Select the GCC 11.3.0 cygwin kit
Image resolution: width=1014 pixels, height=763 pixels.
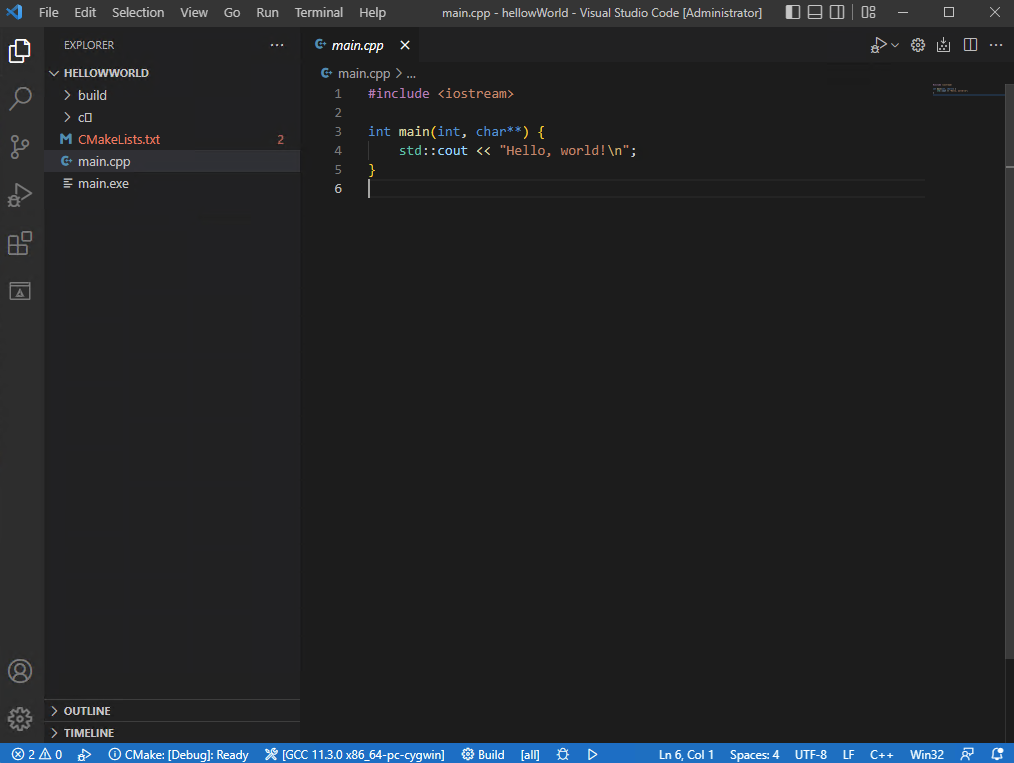353,754
